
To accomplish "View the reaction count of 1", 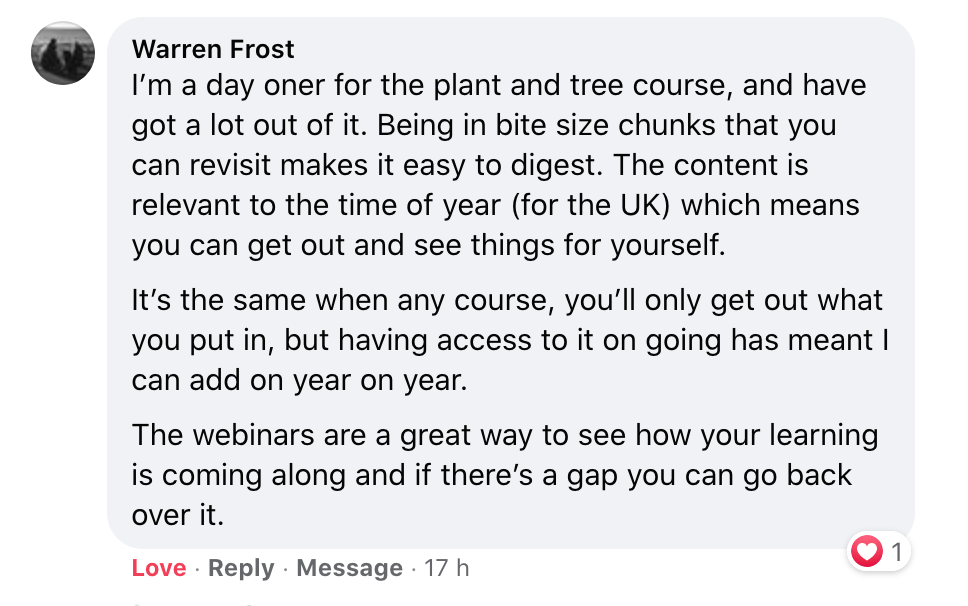I will pos(896,551).
